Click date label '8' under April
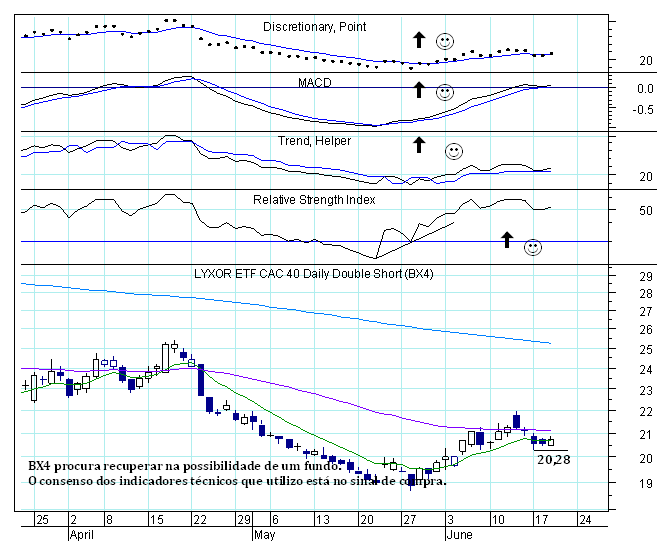 [x=109, y=520]
